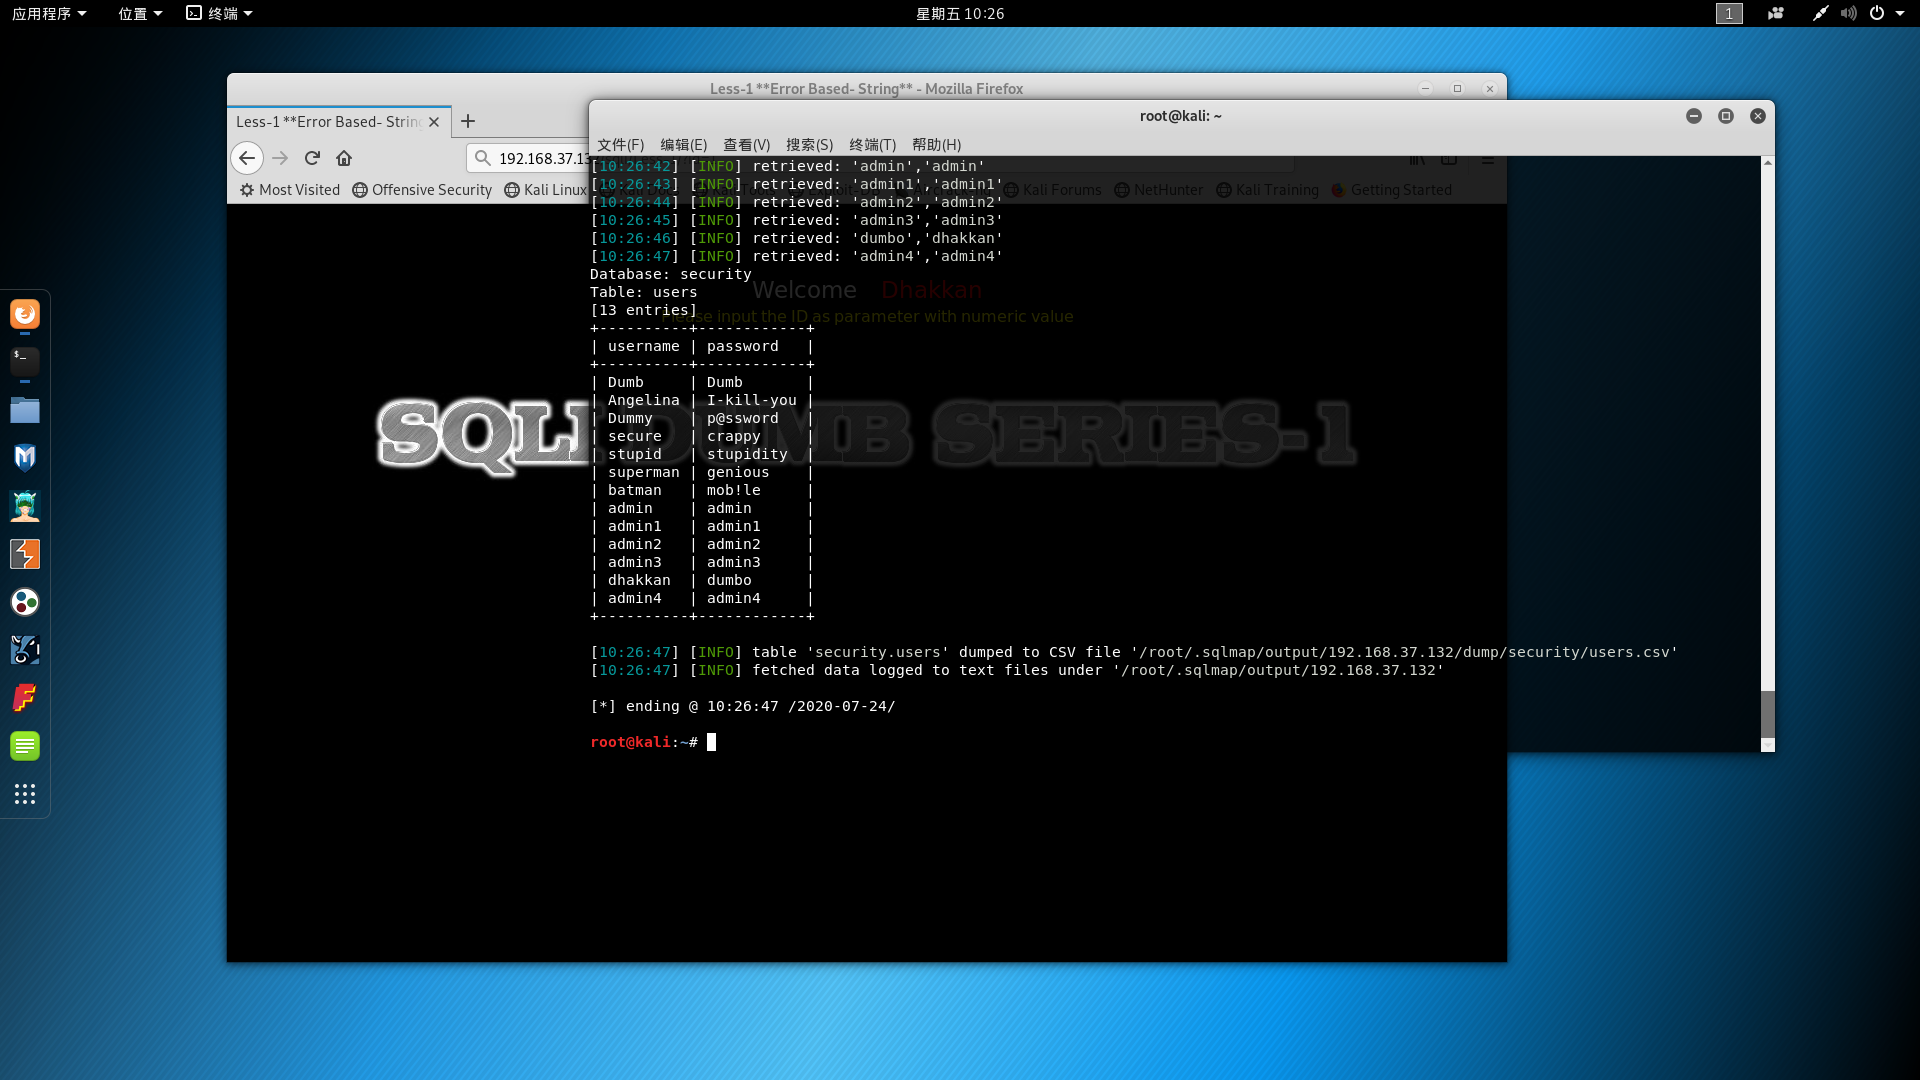1920x1080 pixels.
Task: Open the Kali Linux bookmark
Action: coord(545,190)
